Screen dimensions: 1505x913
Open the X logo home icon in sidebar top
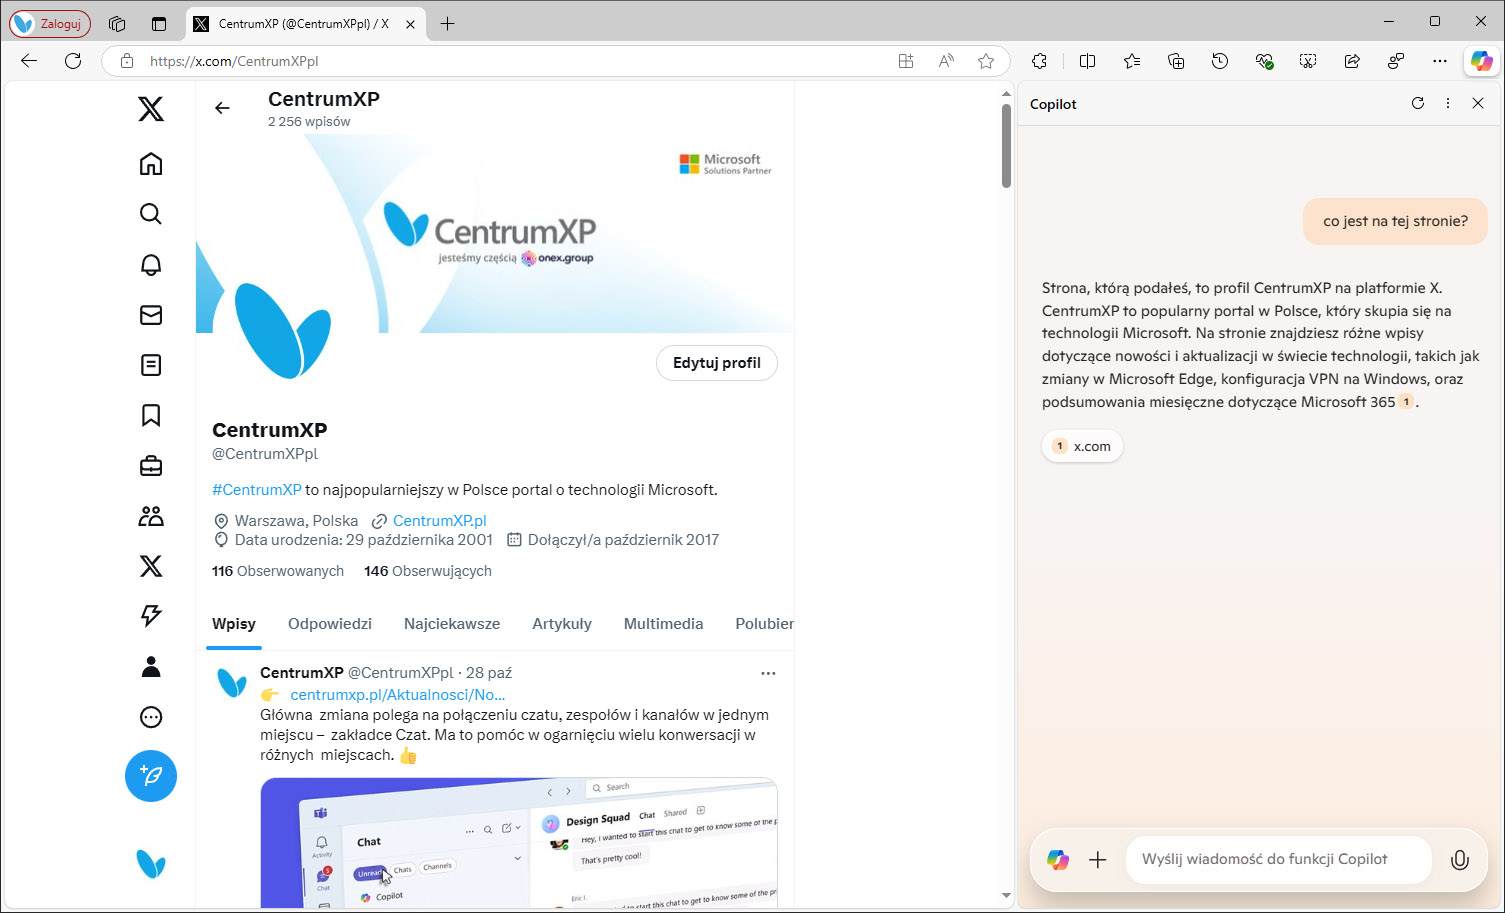click(x=151, y=109)
